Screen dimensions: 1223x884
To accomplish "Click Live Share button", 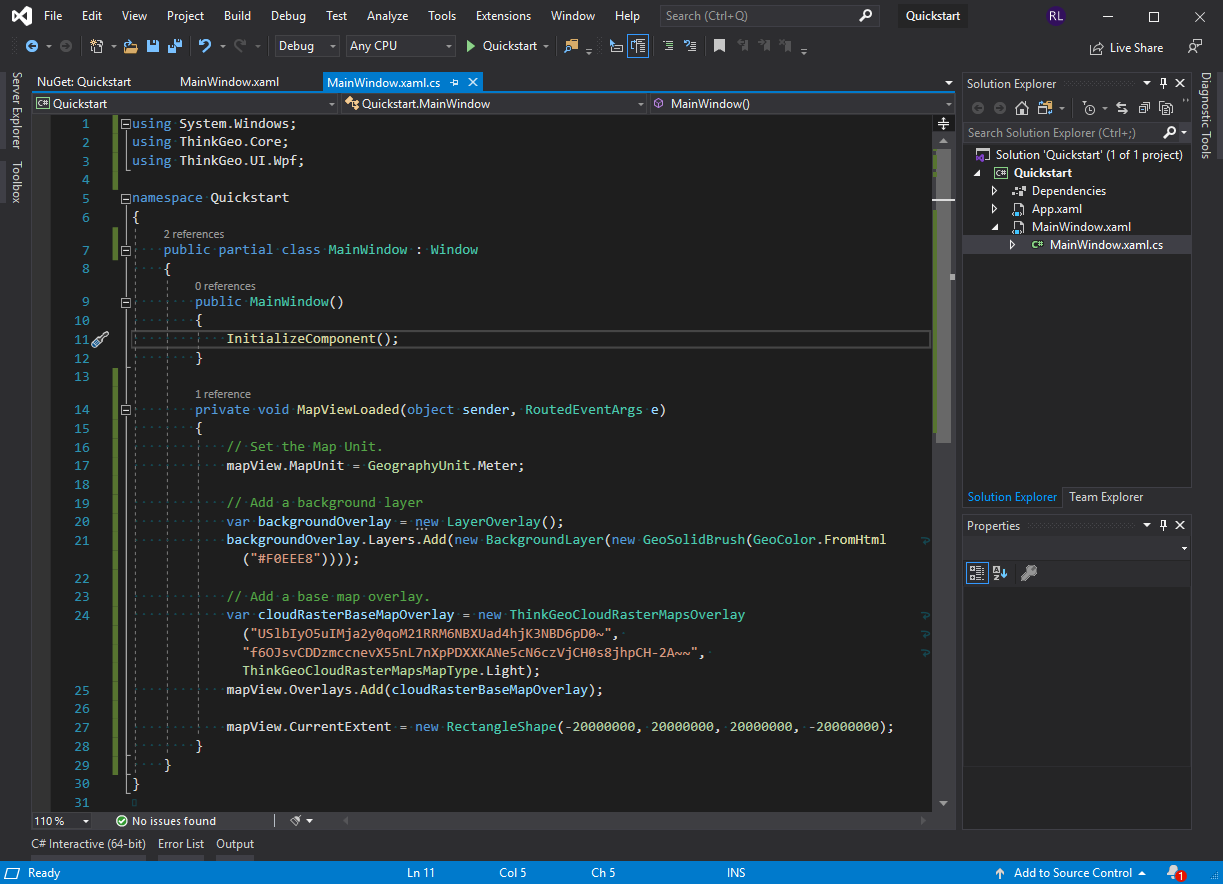I will [x=1126, y=48].
